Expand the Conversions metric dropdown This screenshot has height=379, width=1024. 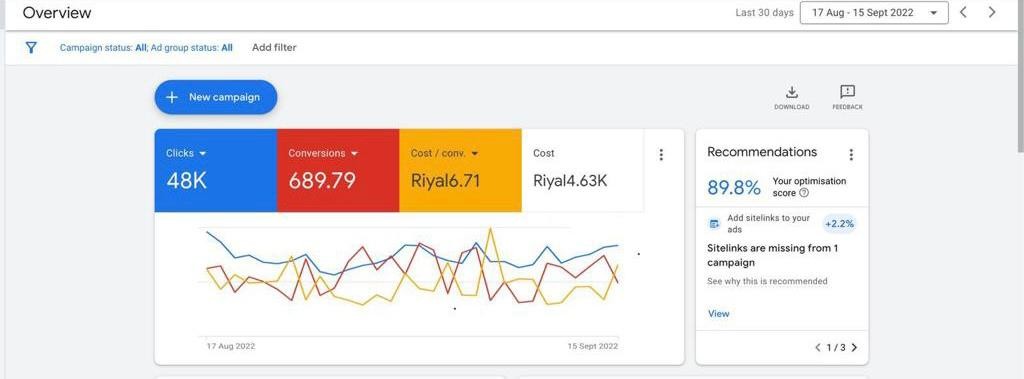point(354,154)
